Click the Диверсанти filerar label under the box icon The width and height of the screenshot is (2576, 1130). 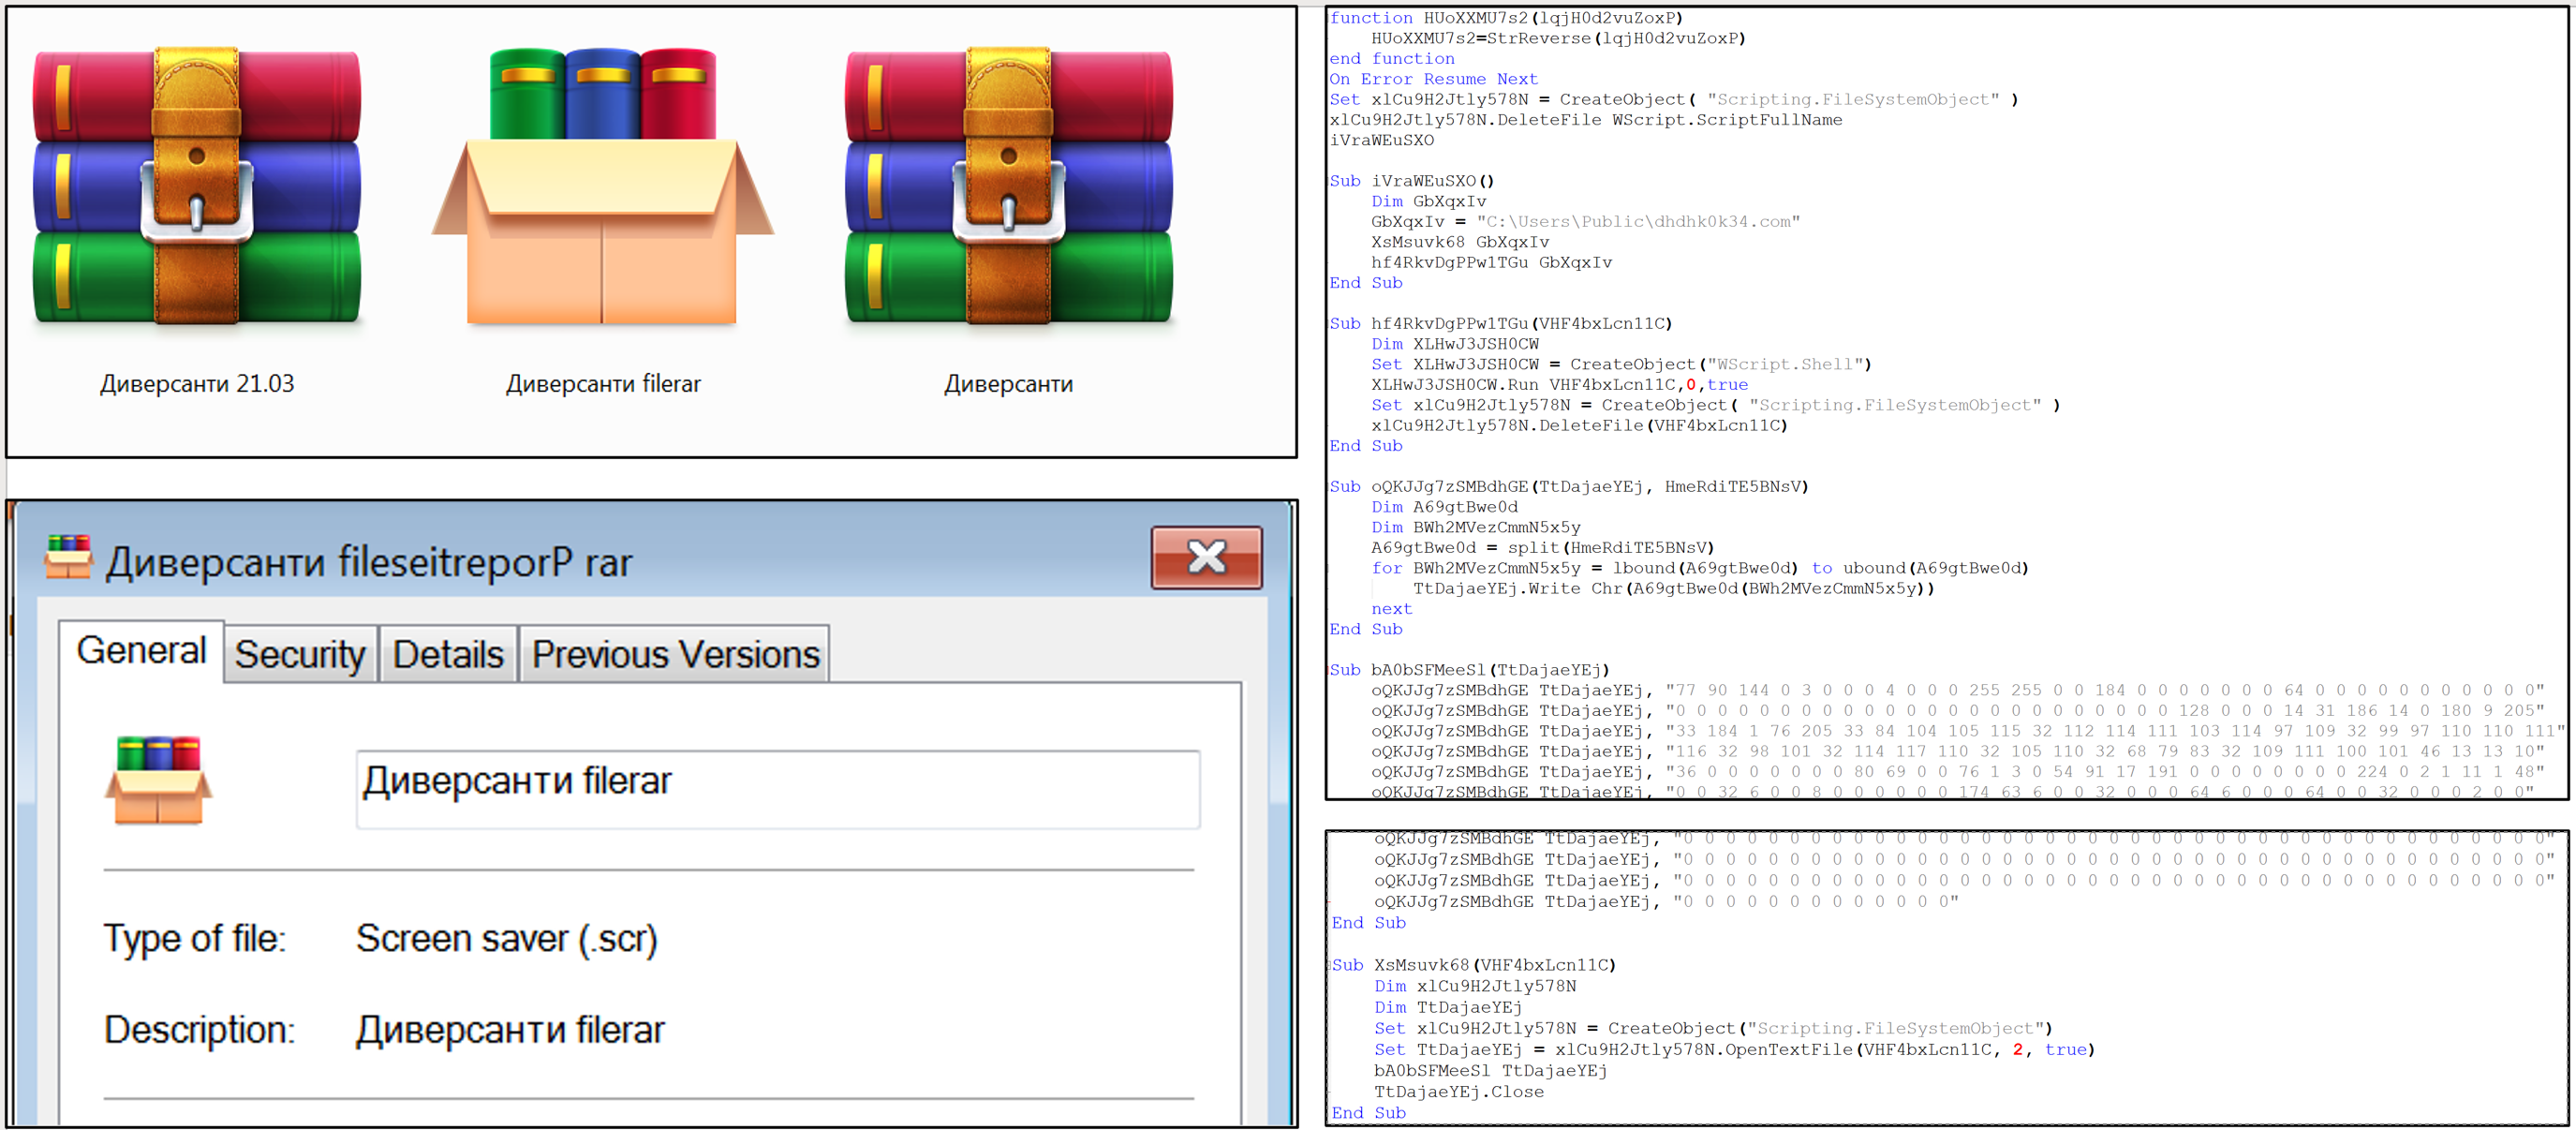pos(603,384)
